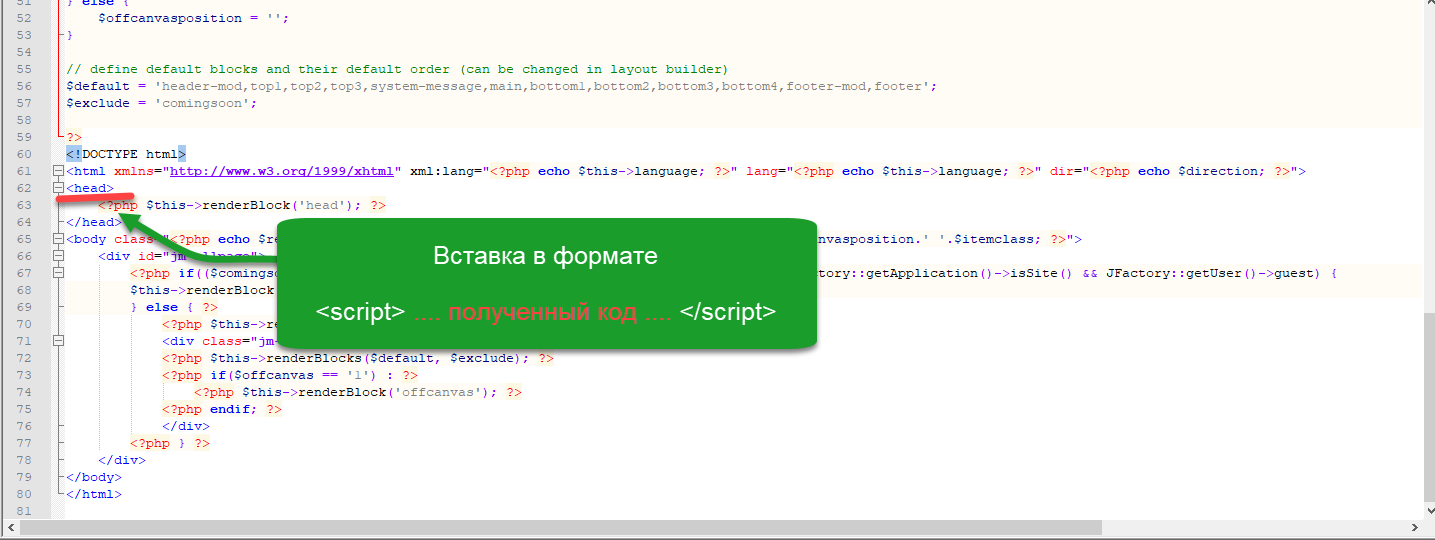Click the $exclude = 'comingsoon' line
The height and width of the screenshot is (540, 1435).
(x=162, y=103)
